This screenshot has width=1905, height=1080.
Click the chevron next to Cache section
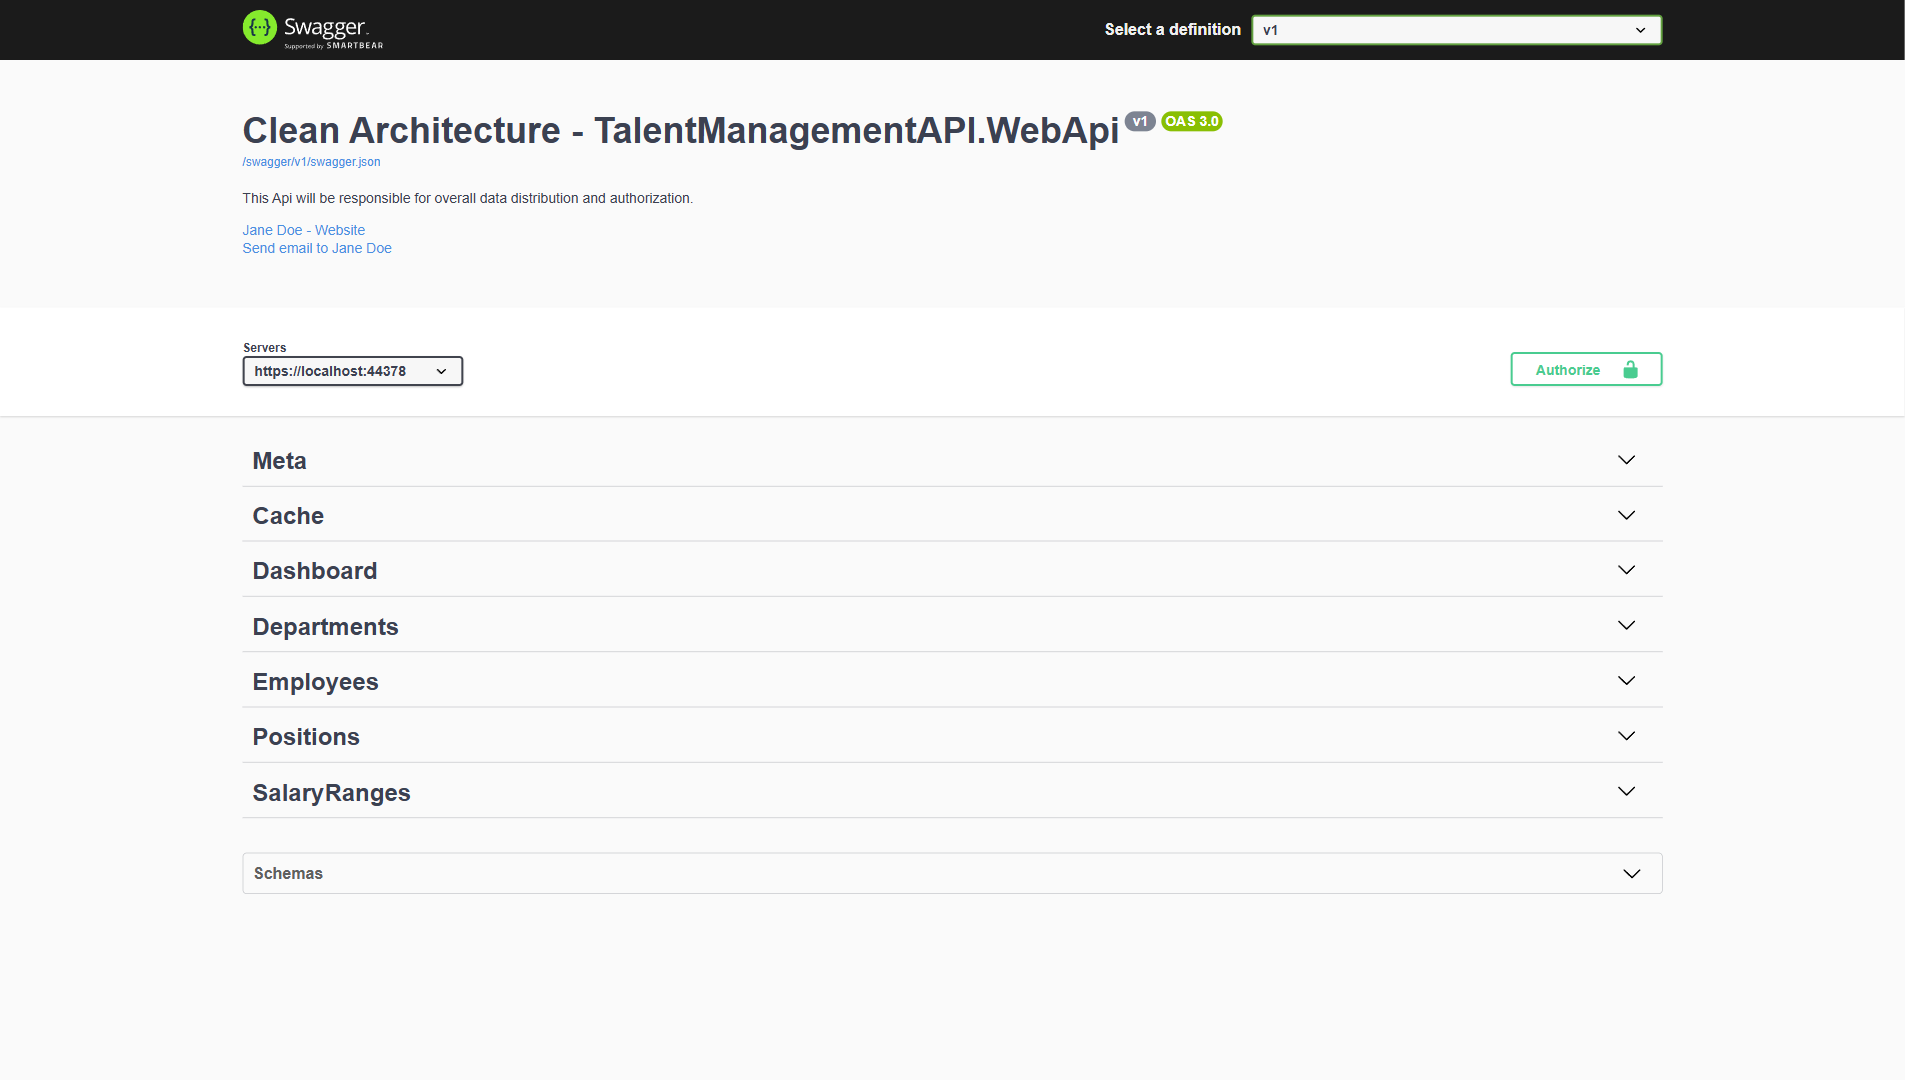[1625, 515]
